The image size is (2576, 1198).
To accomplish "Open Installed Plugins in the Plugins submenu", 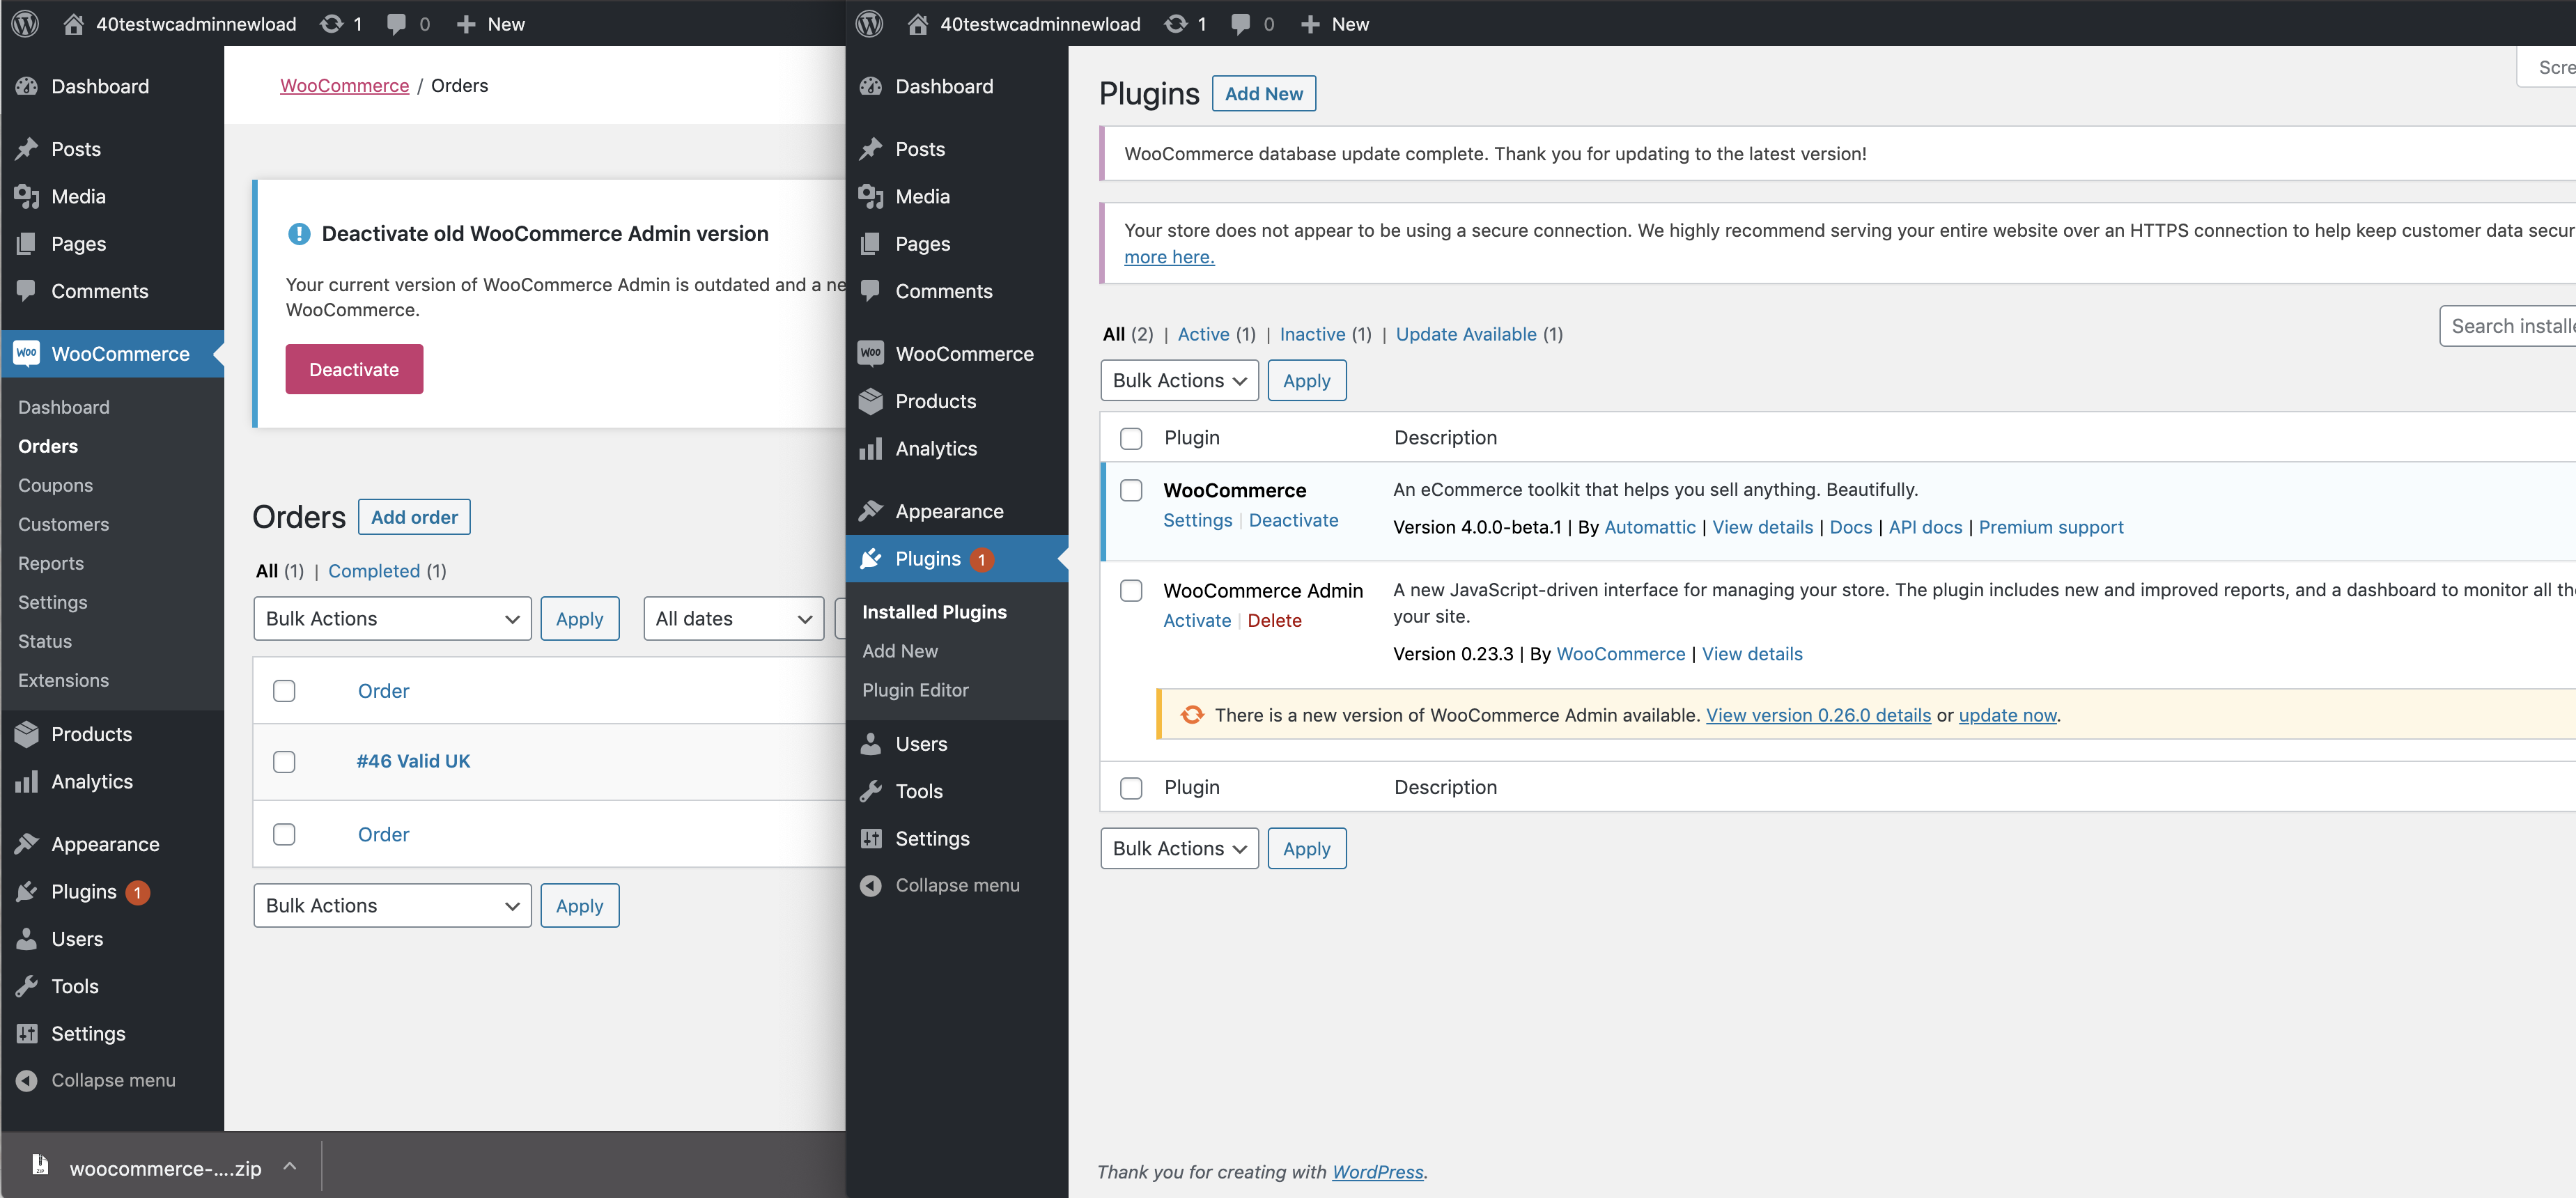I will point(934,611).
